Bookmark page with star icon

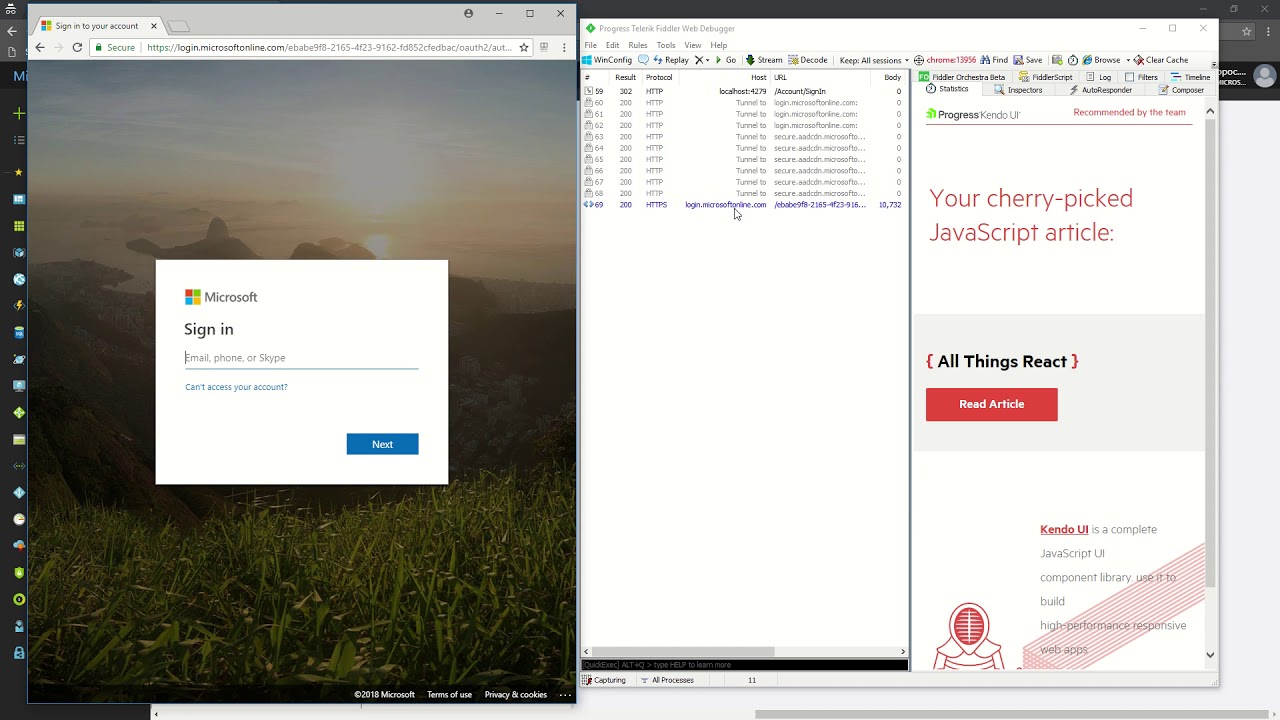(x=523, y=47)
